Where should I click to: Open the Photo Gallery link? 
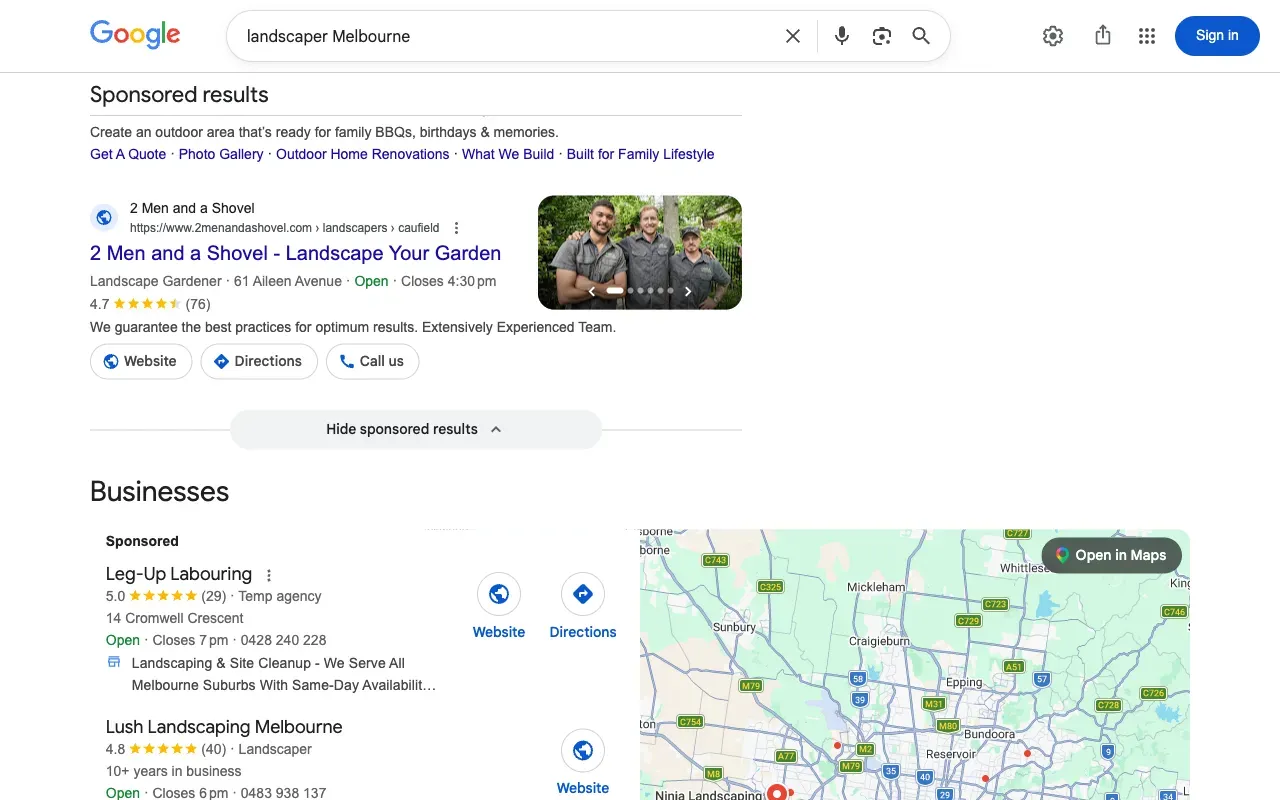pyautogui.click(x=221, y=154)
